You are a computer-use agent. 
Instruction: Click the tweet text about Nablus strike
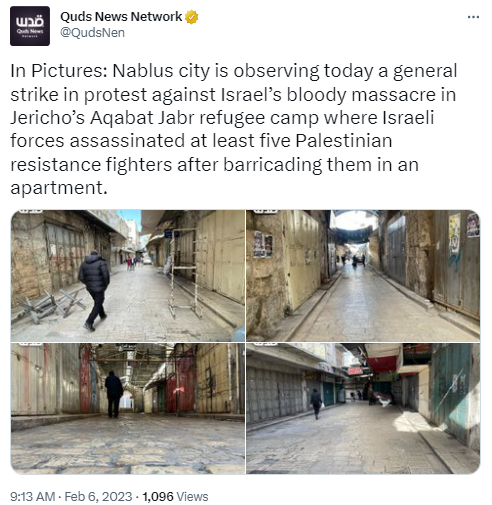tap(233, 129)
